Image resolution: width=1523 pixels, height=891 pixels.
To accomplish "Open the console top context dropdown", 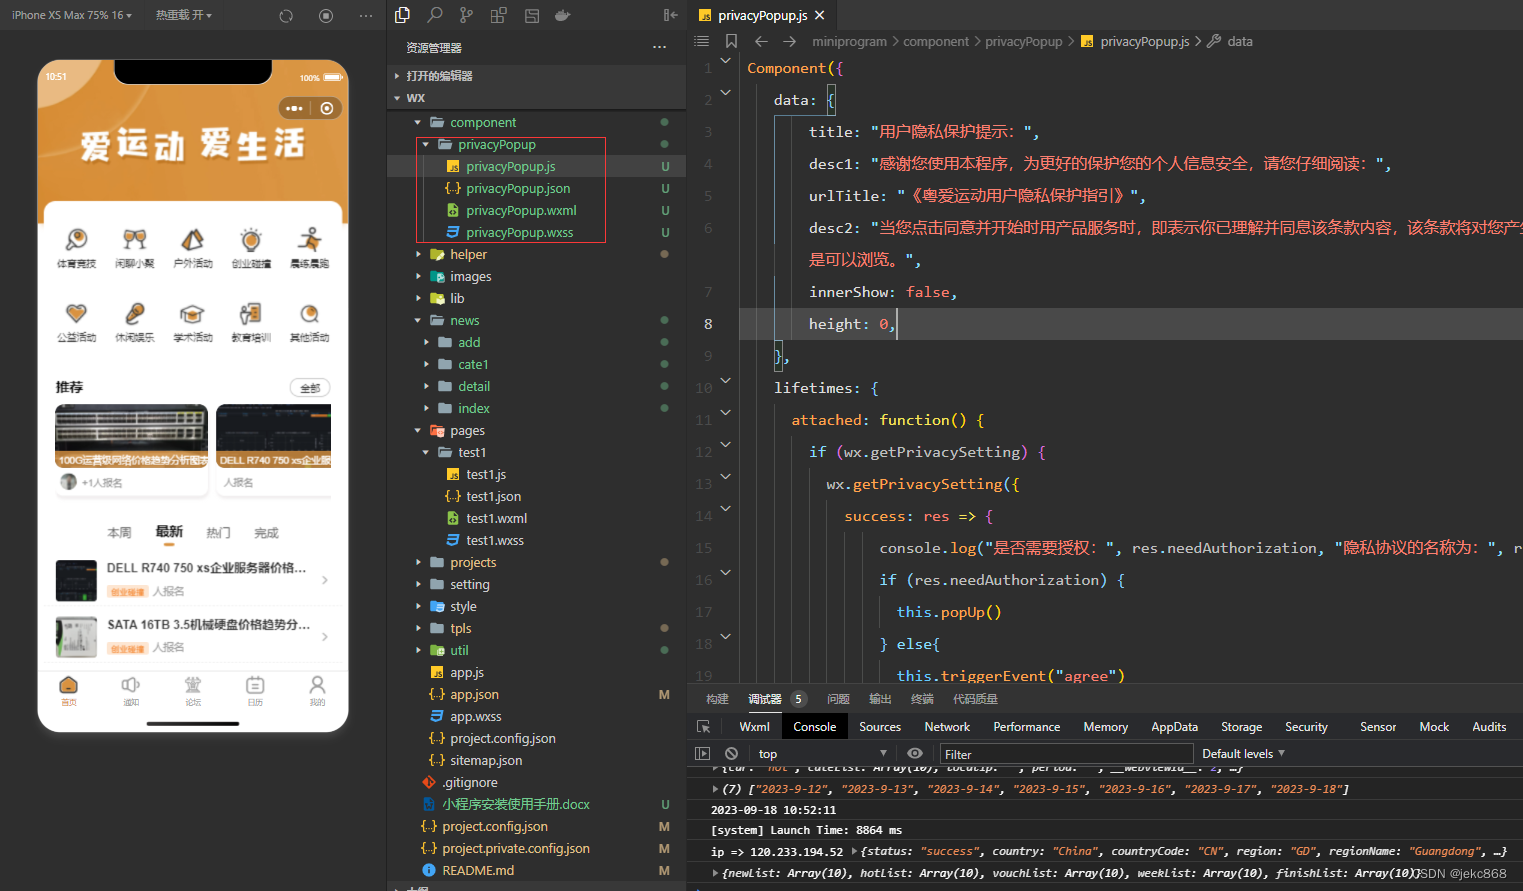I will coord(822,754).
